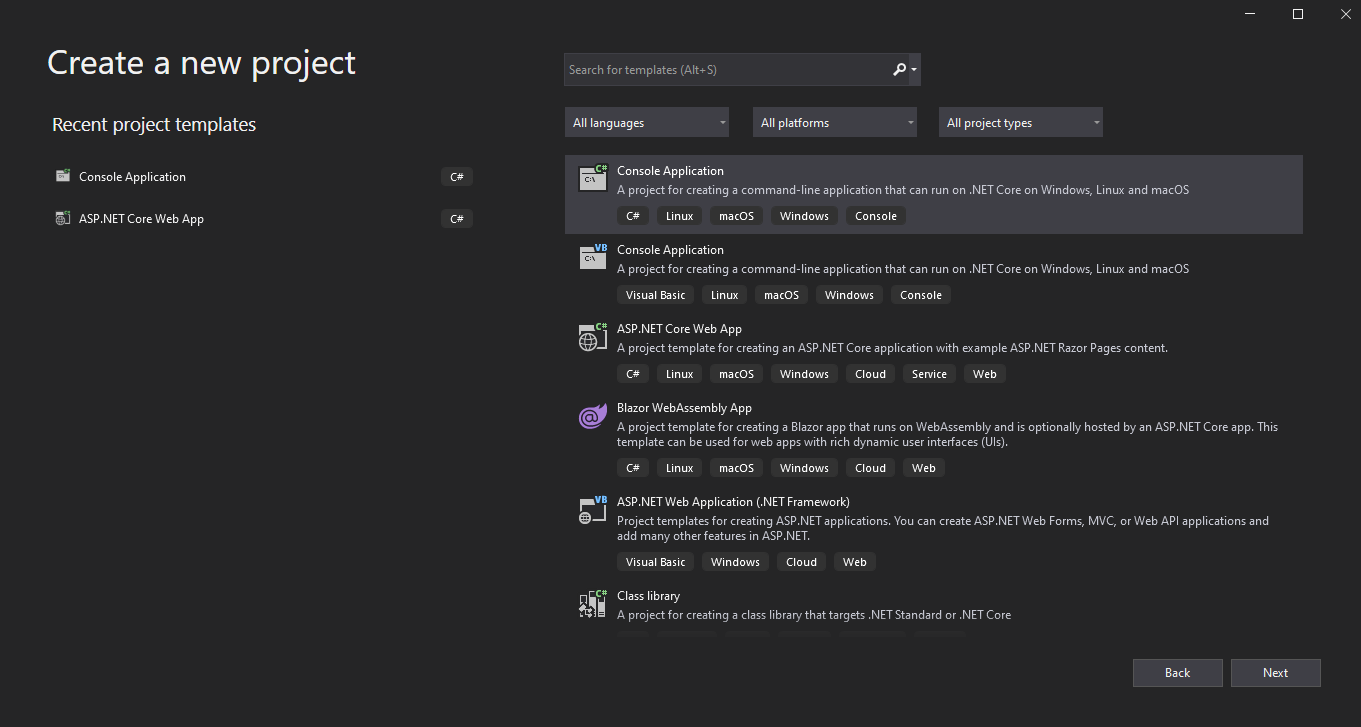The height and width of the screenshot is (727, 1361).
Task: Select the Visual Basic Console Application template icon
Action: 593,257
